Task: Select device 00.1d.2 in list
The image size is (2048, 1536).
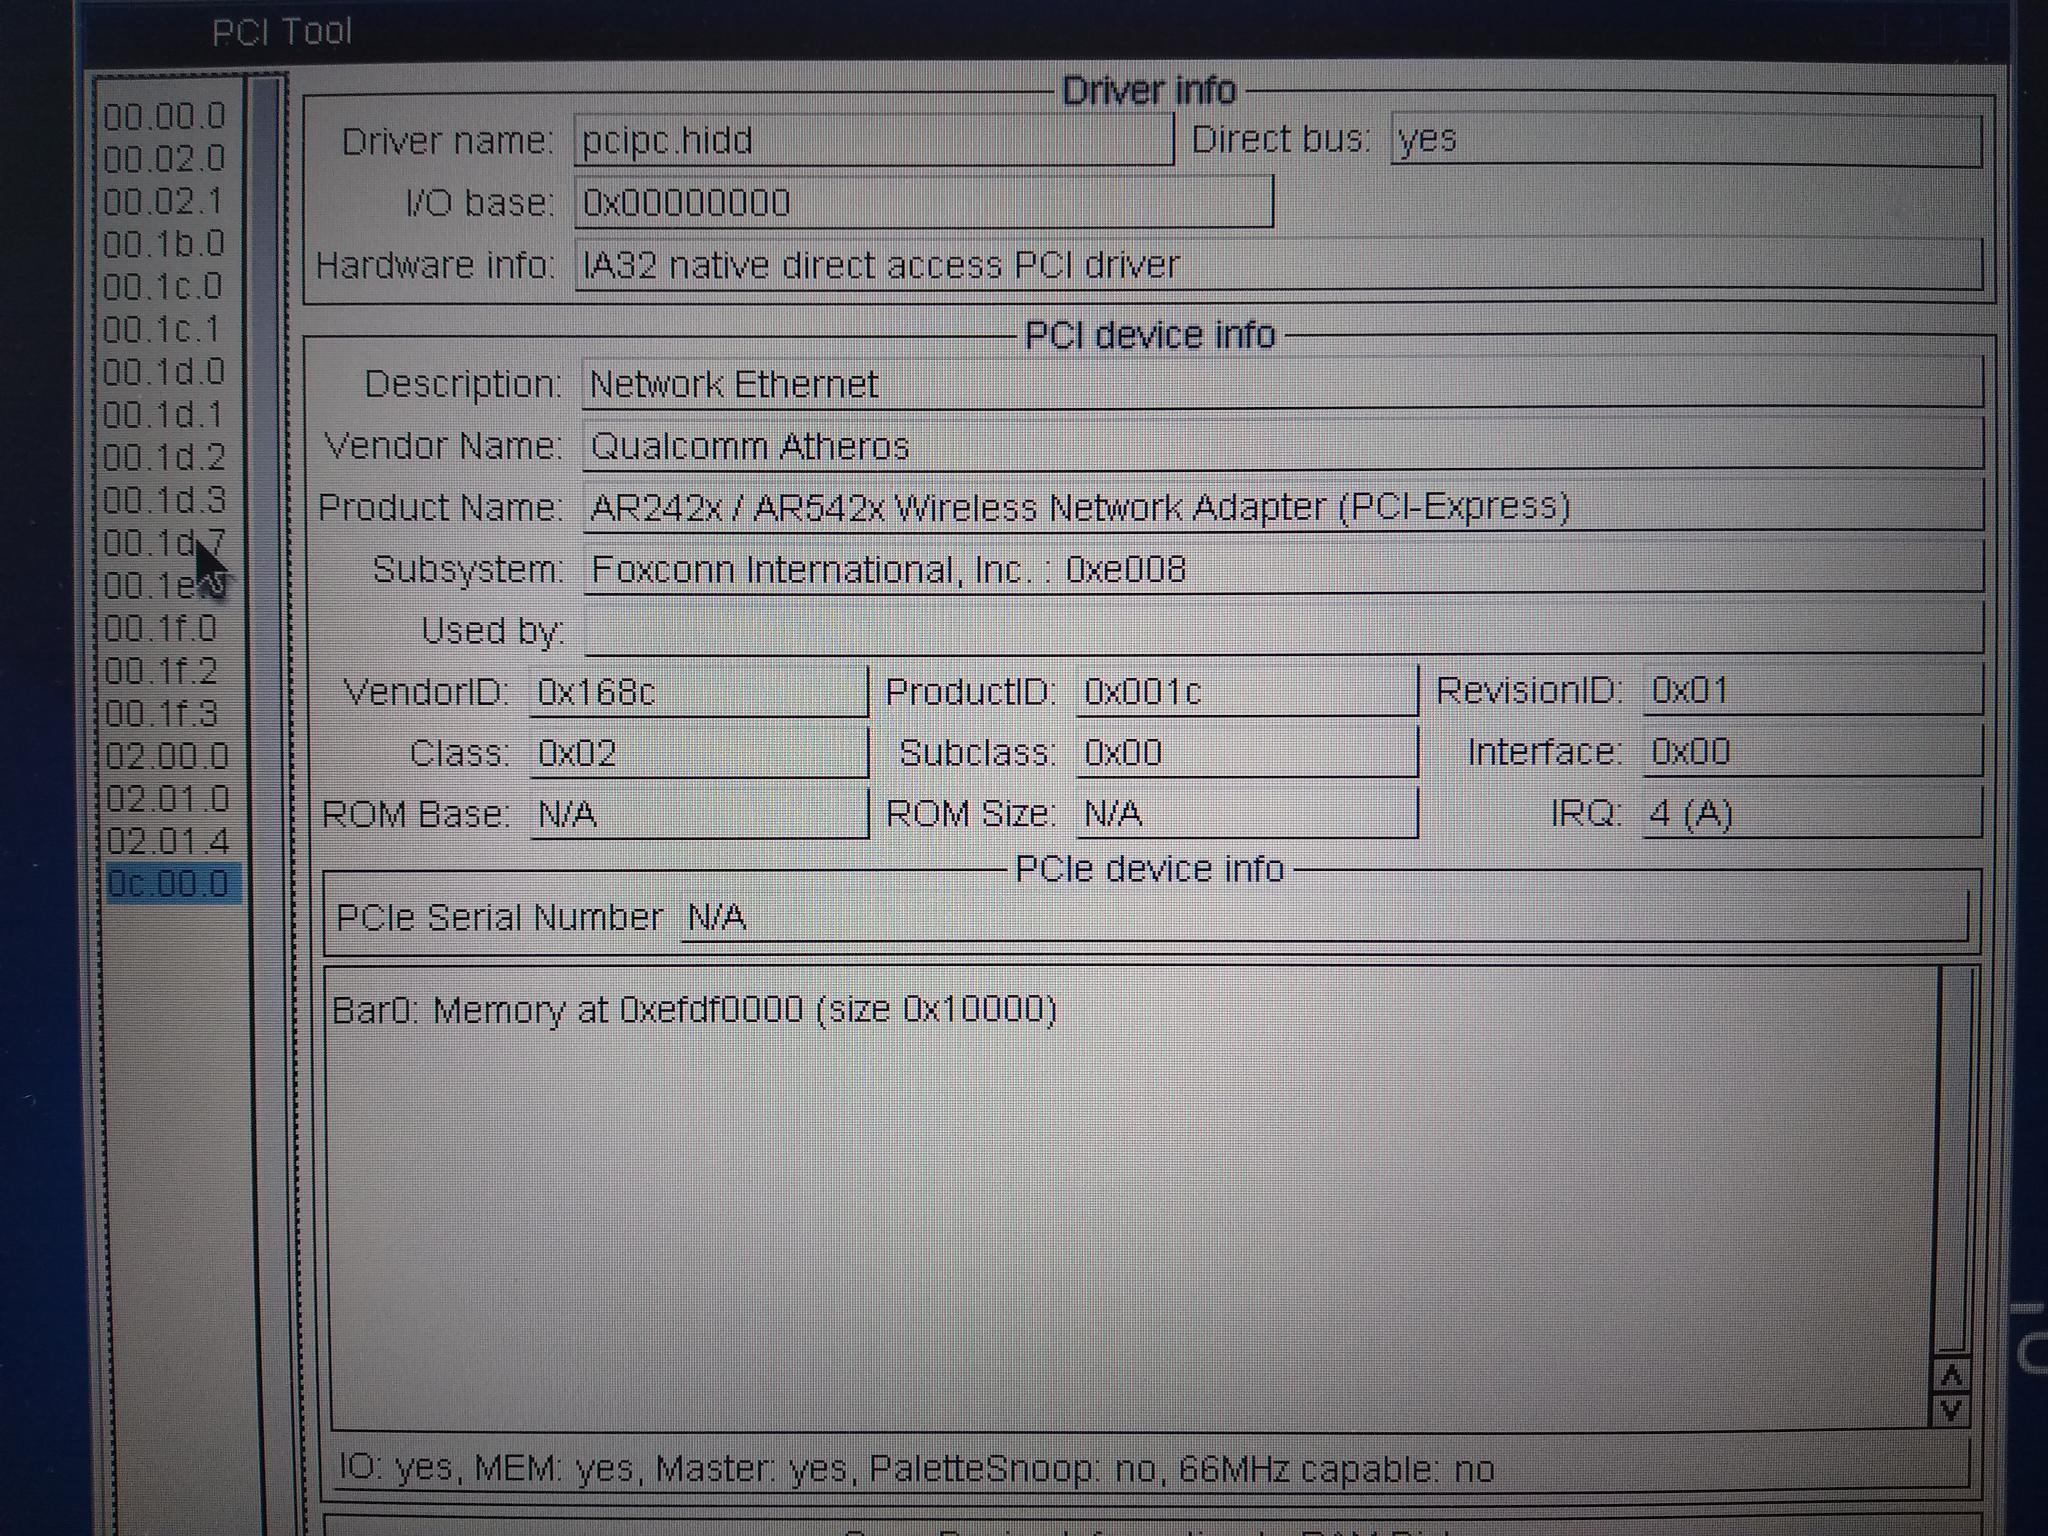Action: click(x=165, y=458)
